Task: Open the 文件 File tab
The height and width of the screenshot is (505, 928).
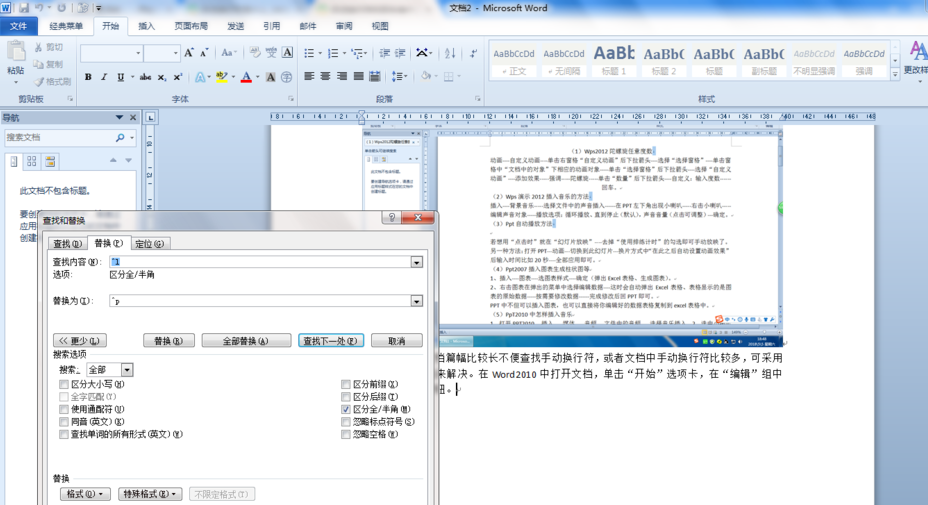Action: 18,26
